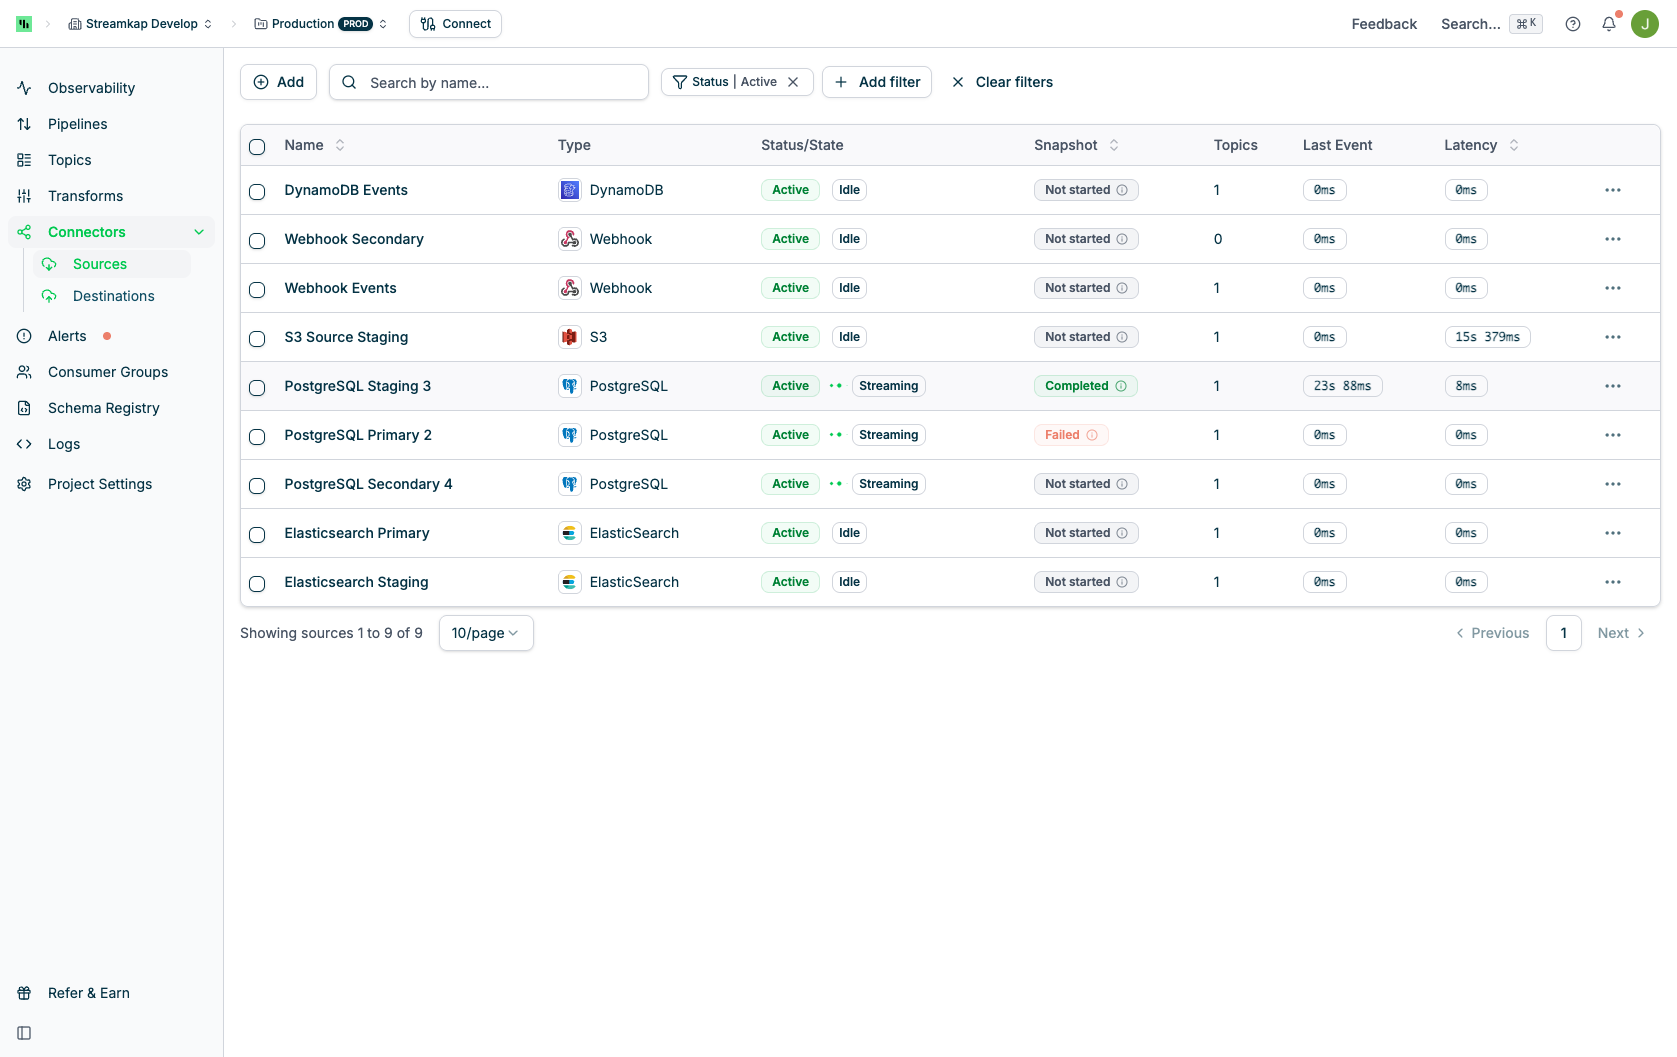Click the Next page button
The height and width of the screenshot is (1057, 1677).
[1621, 633]
